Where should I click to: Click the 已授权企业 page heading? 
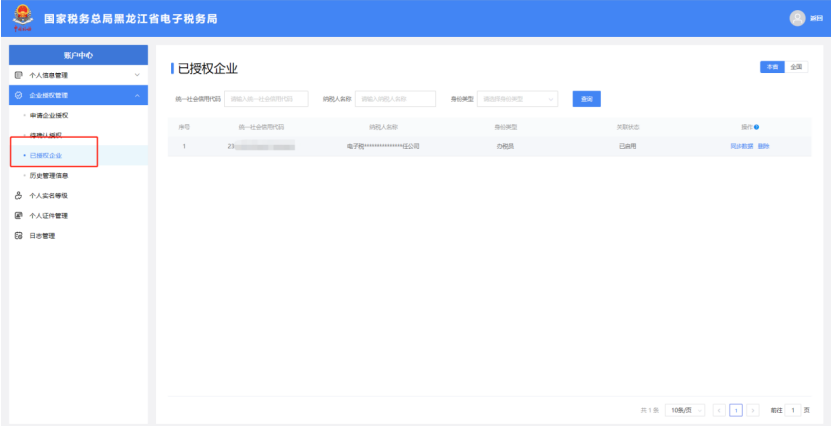tap(207, 68)
